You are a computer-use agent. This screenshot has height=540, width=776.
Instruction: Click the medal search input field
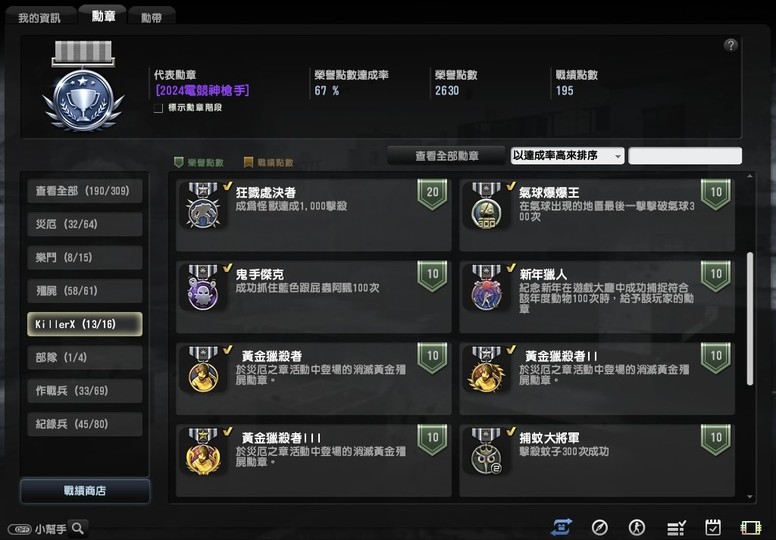pos(685,155)
